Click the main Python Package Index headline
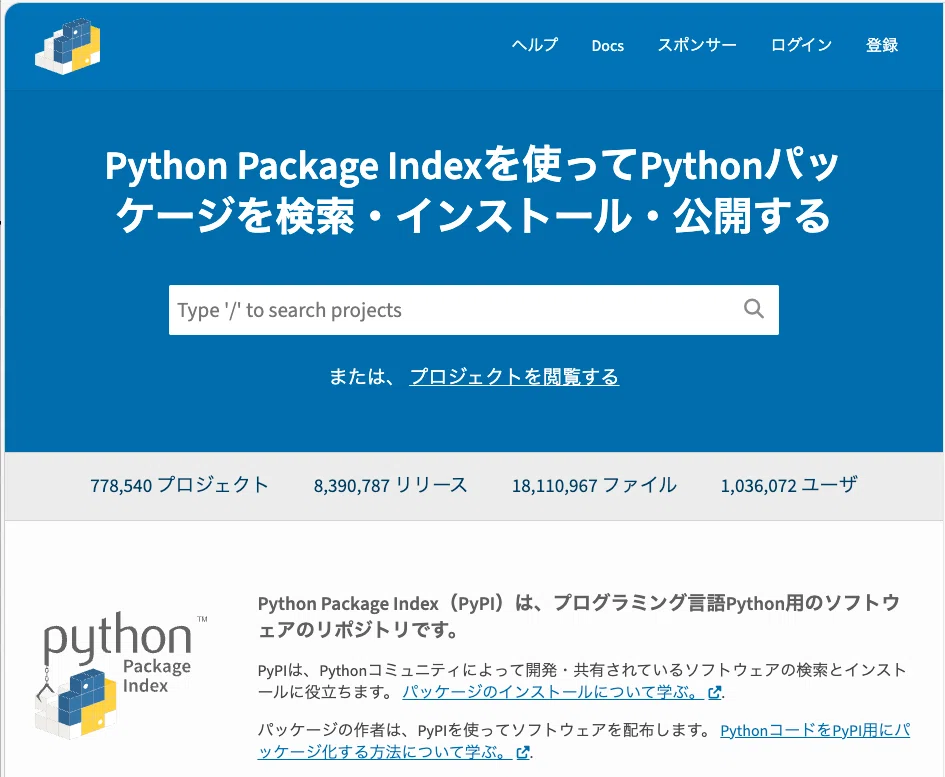This screenshot has height=777, width=945. [472, 190]
